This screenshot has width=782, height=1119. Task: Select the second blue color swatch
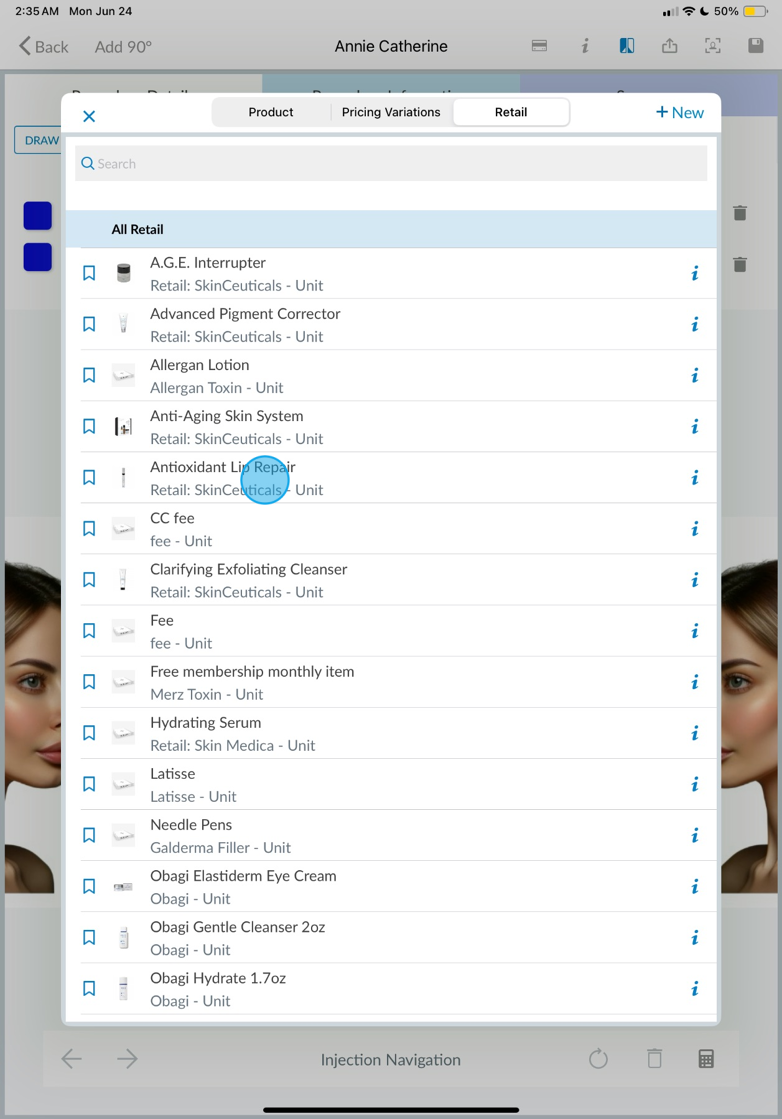[x=38, y=257]
